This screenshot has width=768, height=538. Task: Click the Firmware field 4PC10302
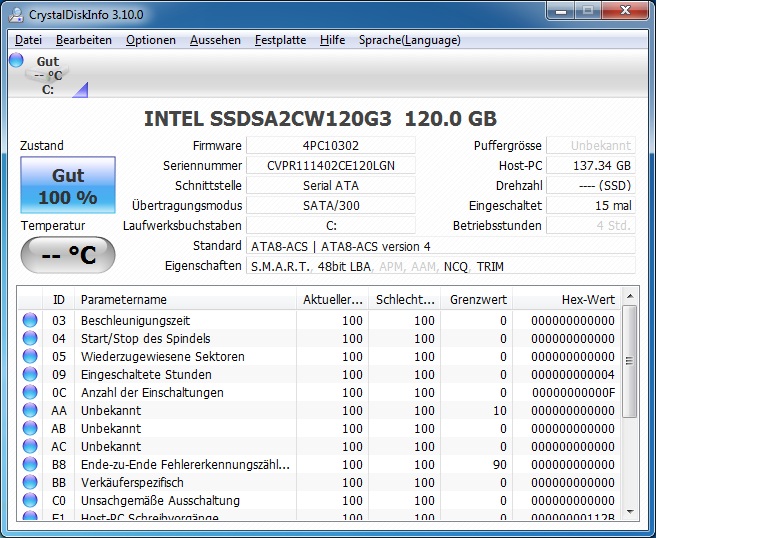coord(331,146)
